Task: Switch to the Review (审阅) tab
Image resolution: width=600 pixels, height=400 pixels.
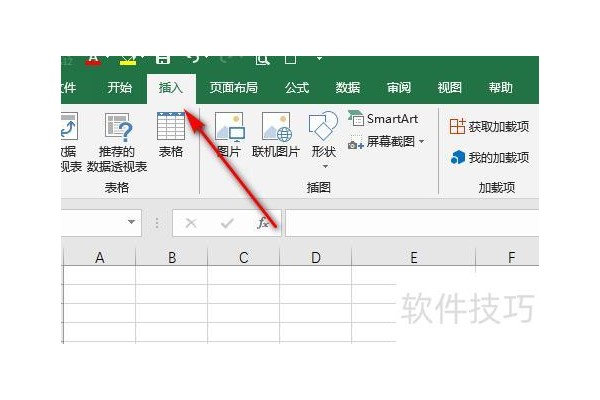Action: 399,88
